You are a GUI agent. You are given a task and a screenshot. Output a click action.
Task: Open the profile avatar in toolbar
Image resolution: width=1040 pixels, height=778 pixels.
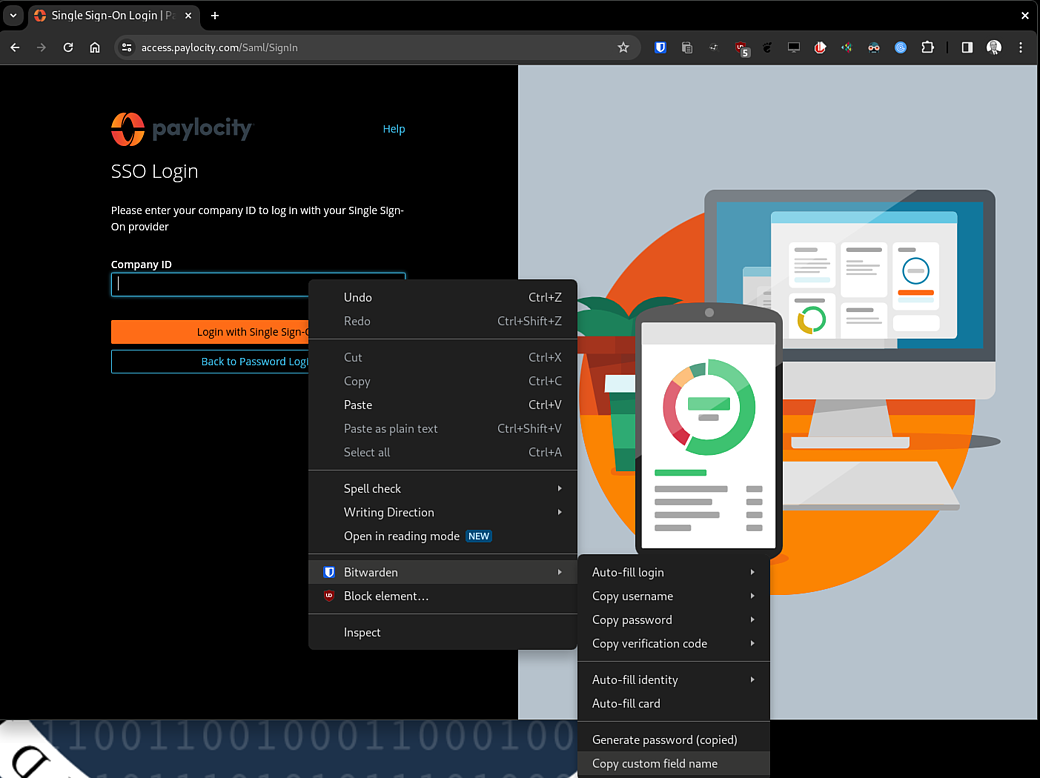[994, 47]
